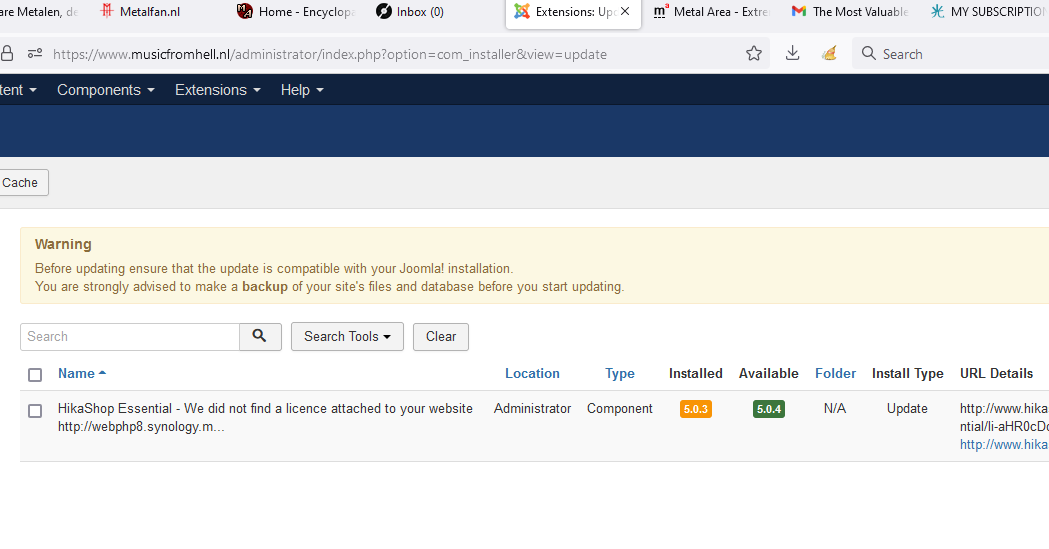Open the Search Tools dropdown
1049x549 pixels.
pyautogui.click(x=347, y=336)
